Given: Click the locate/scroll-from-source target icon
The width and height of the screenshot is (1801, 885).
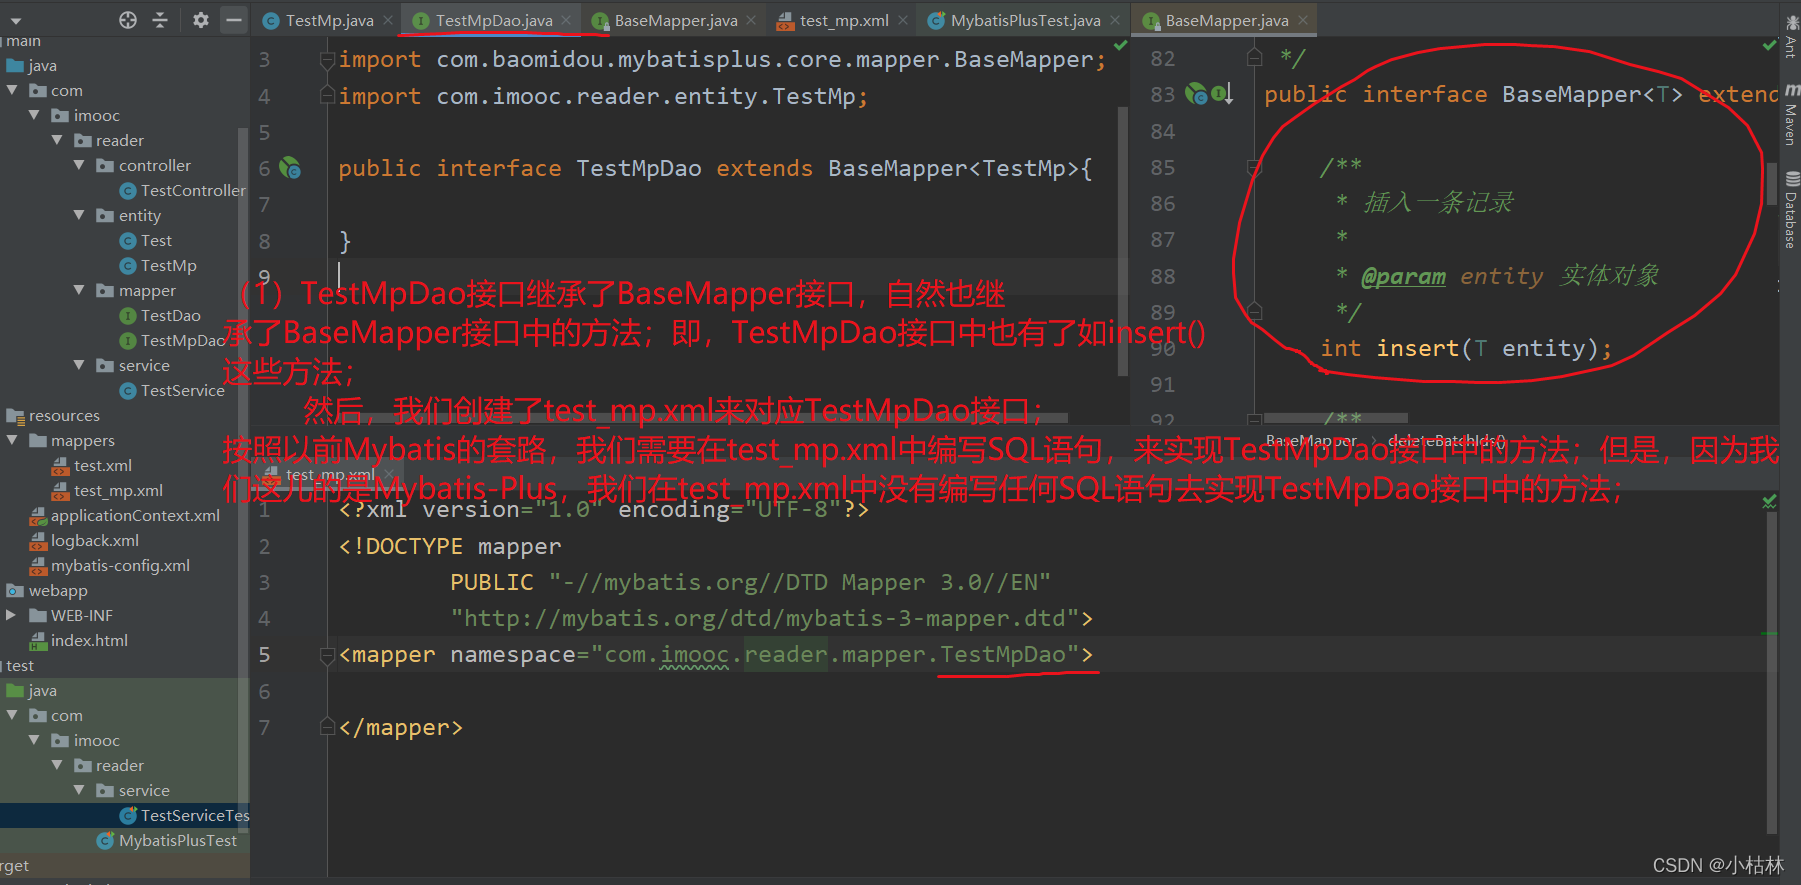Looking at the screenshot, I should [x=128, y=20].
